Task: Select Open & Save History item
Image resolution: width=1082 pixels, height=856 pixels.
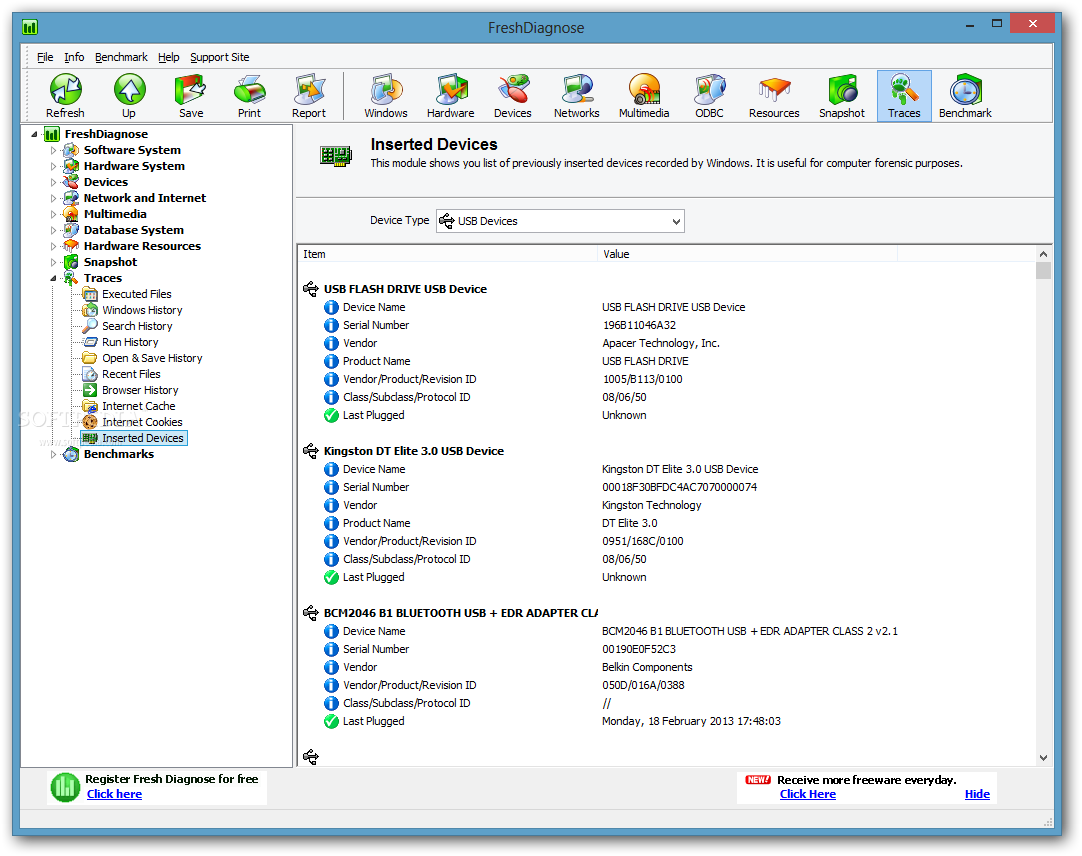Action: (153, 358)
